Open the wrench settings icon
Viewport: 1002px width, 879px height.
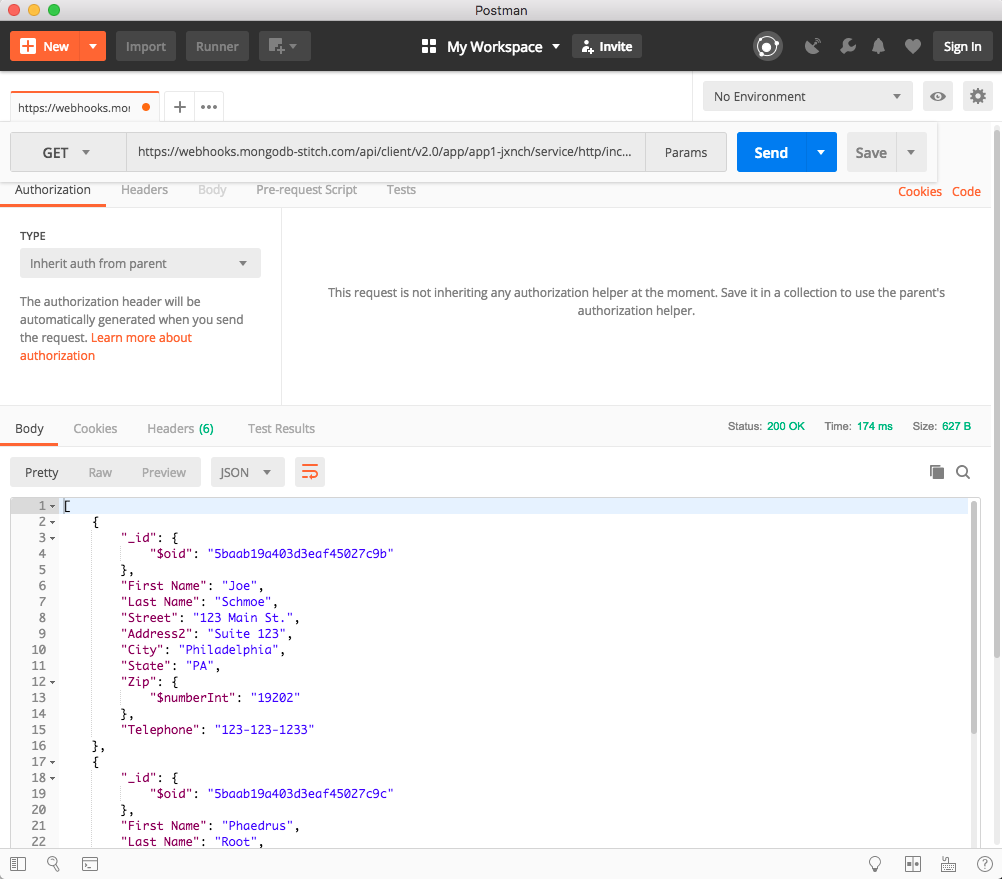click(847, 46)
